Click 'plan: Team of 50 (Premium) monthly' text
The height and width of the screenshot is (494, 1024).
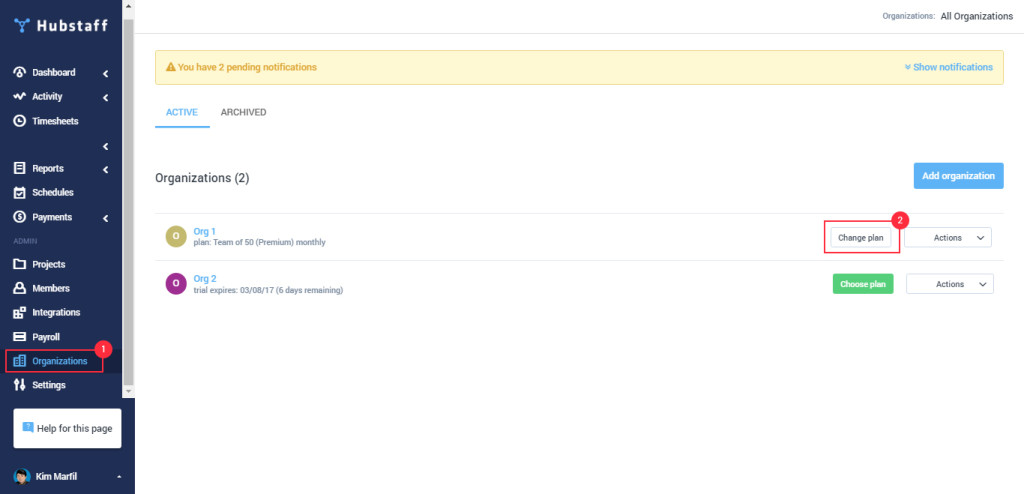(x=259, y=242)
